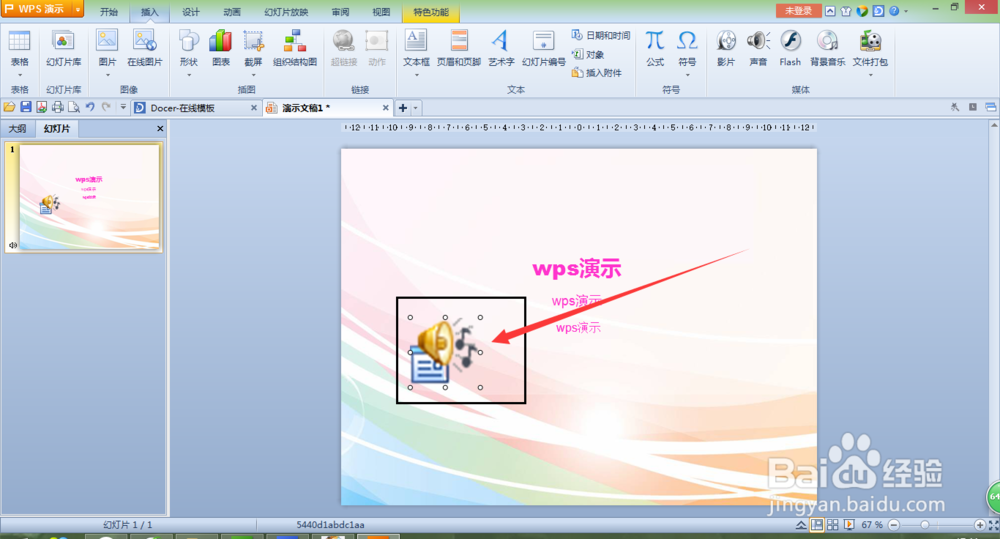Insert a picture (图片)
The image size is (1000, 539).
click(107, 48)
